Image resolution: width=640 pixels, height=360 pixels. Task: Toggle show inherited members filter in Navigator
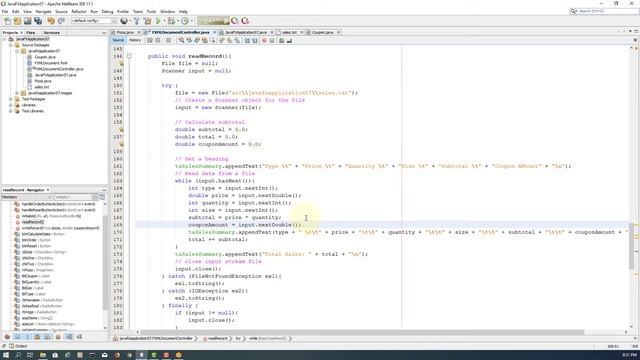[7, 337]
